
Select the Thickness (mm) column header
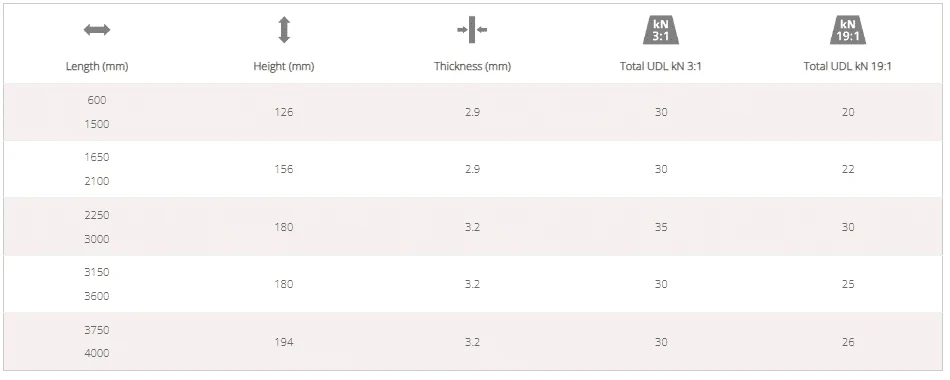(x=473, y=67)
